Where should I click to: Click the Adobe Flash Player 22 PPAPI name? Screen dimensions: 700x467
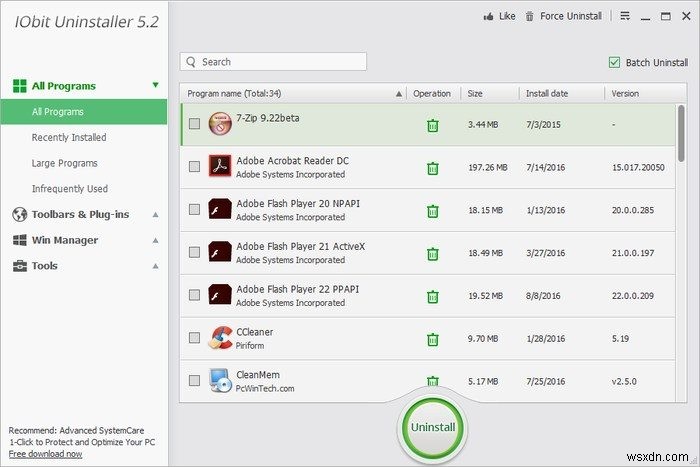(x=298, y=289)
